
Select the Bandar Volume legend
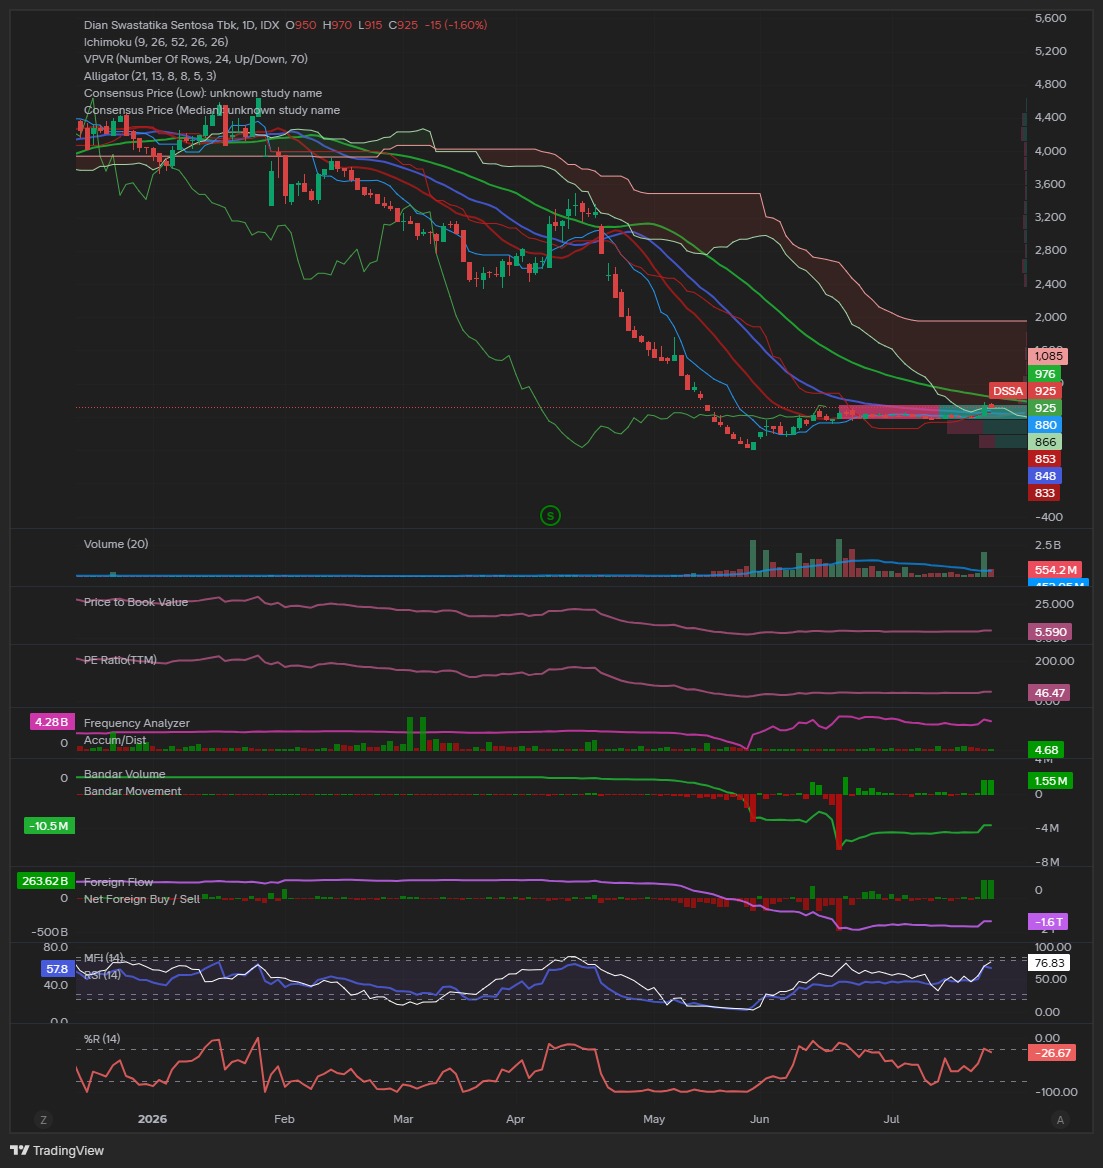[x=124, y=774]
